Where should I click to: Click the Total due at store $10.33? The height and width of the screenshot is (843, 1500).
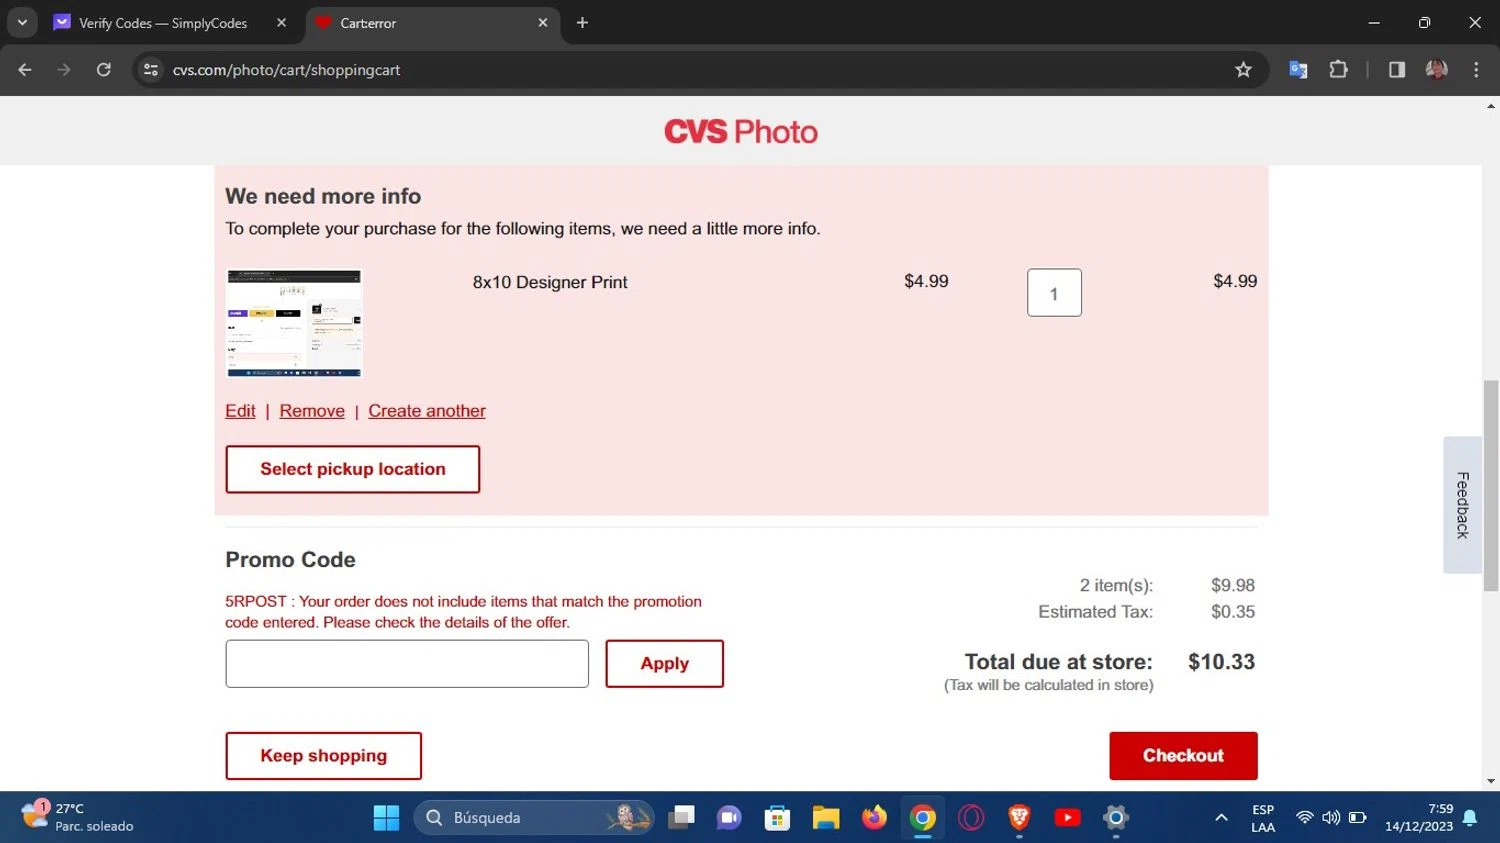point(1110,662)
